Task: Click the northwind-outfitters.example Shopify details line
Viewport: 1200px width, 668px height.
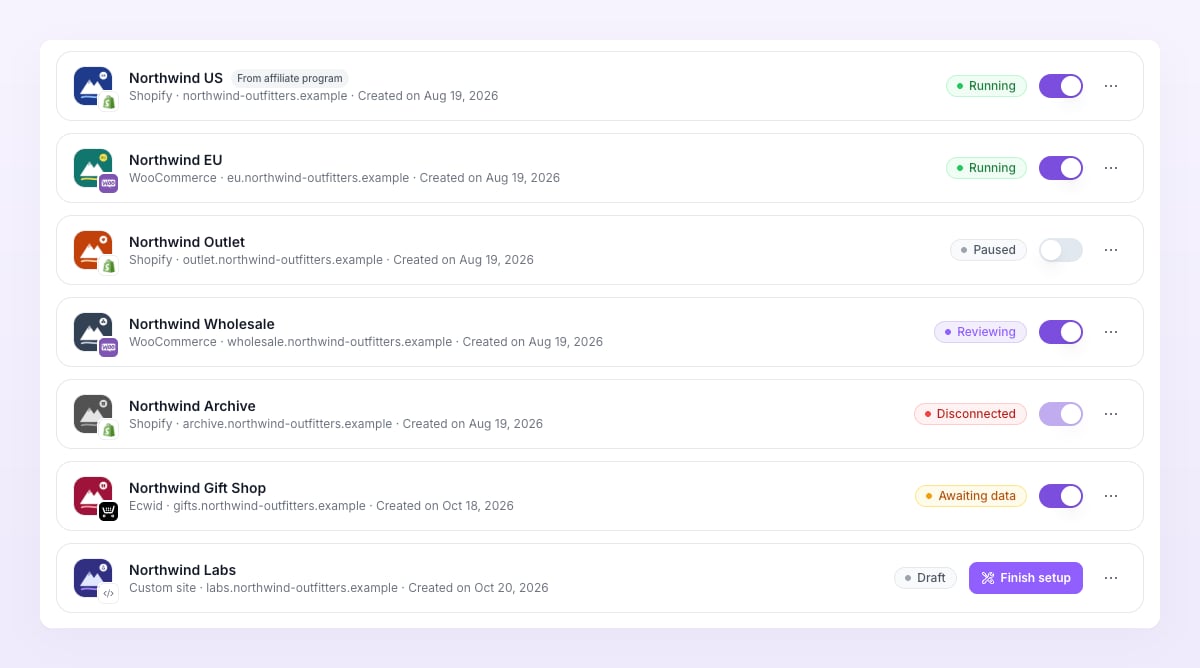Action: tap(313, 96)
